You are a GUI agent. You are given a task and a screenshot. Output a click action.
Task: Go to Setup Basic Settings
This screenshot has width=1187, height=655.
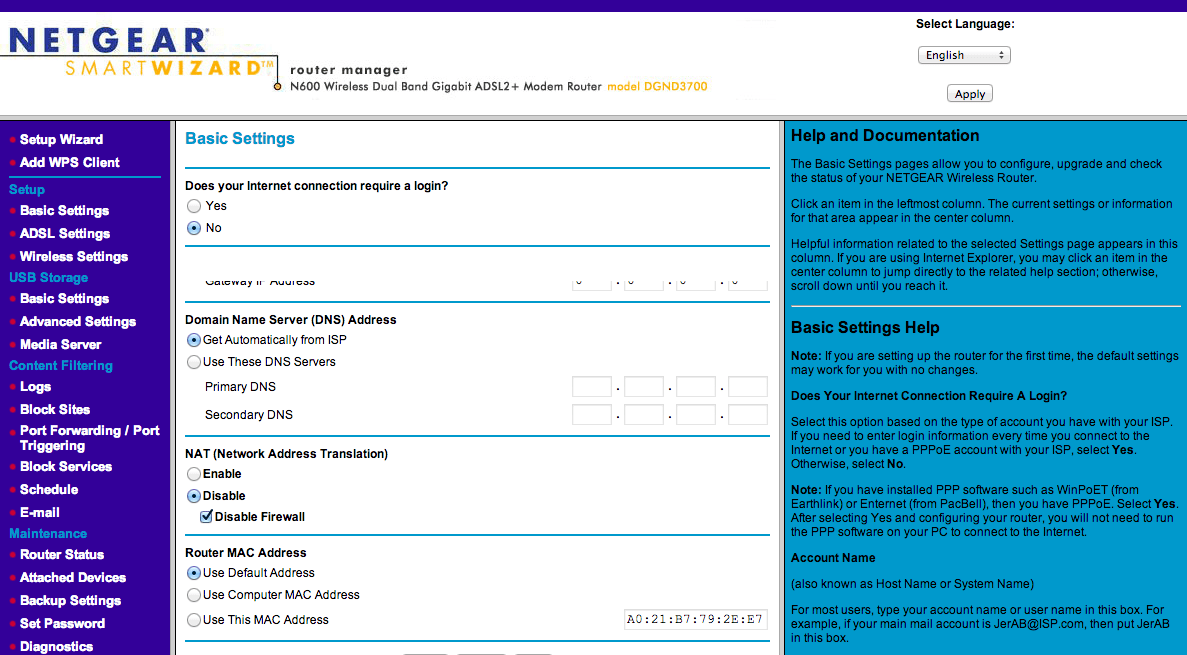[x=64, y=211]
